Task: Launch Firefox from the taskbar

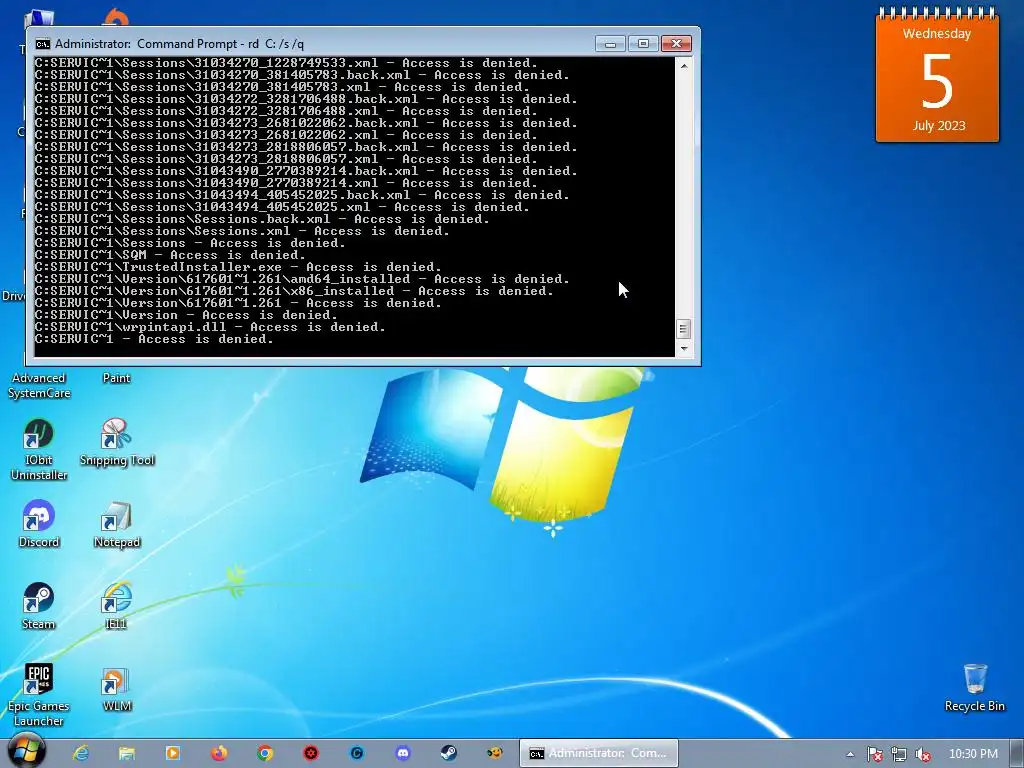Action: (219, 753)
